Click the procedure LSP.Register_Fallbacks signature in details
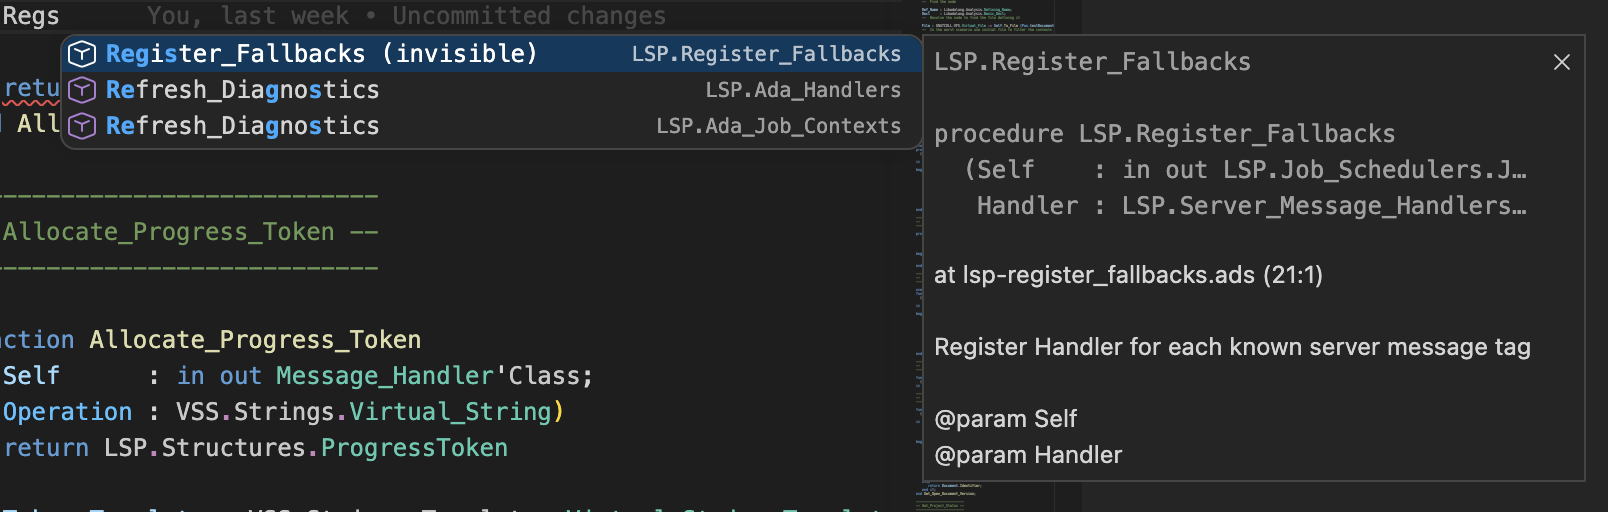 1164,134
